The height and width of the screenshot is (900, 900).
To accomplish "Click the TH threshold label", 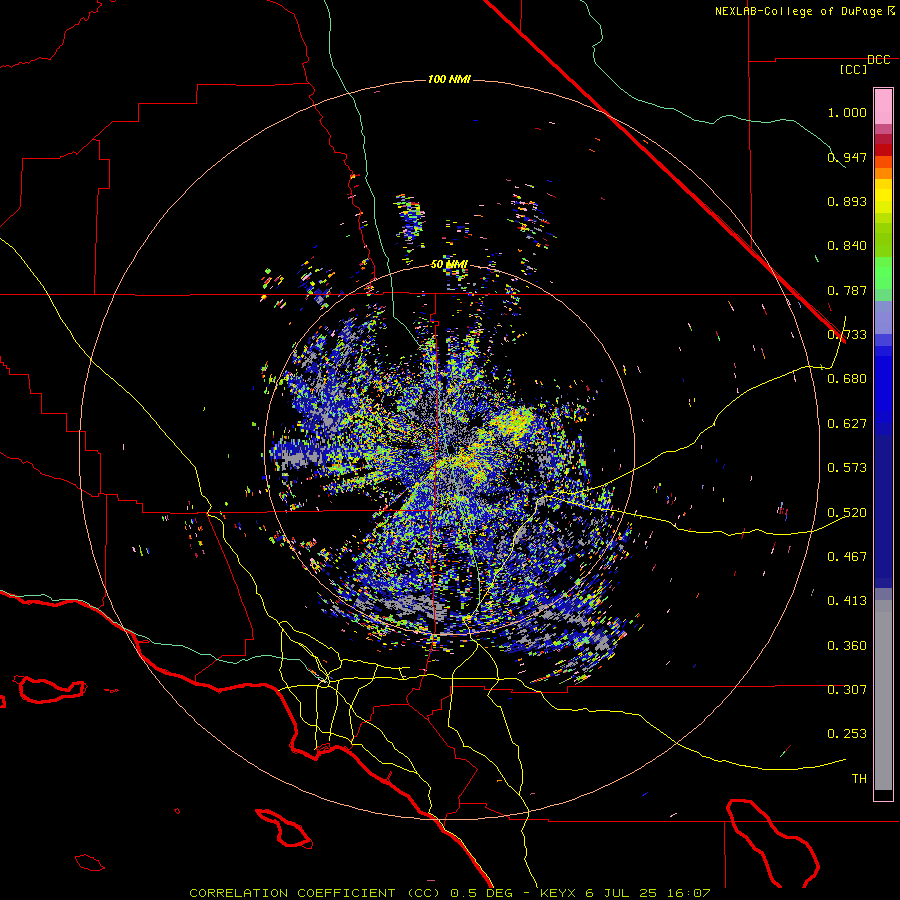I will pos(859,779).
